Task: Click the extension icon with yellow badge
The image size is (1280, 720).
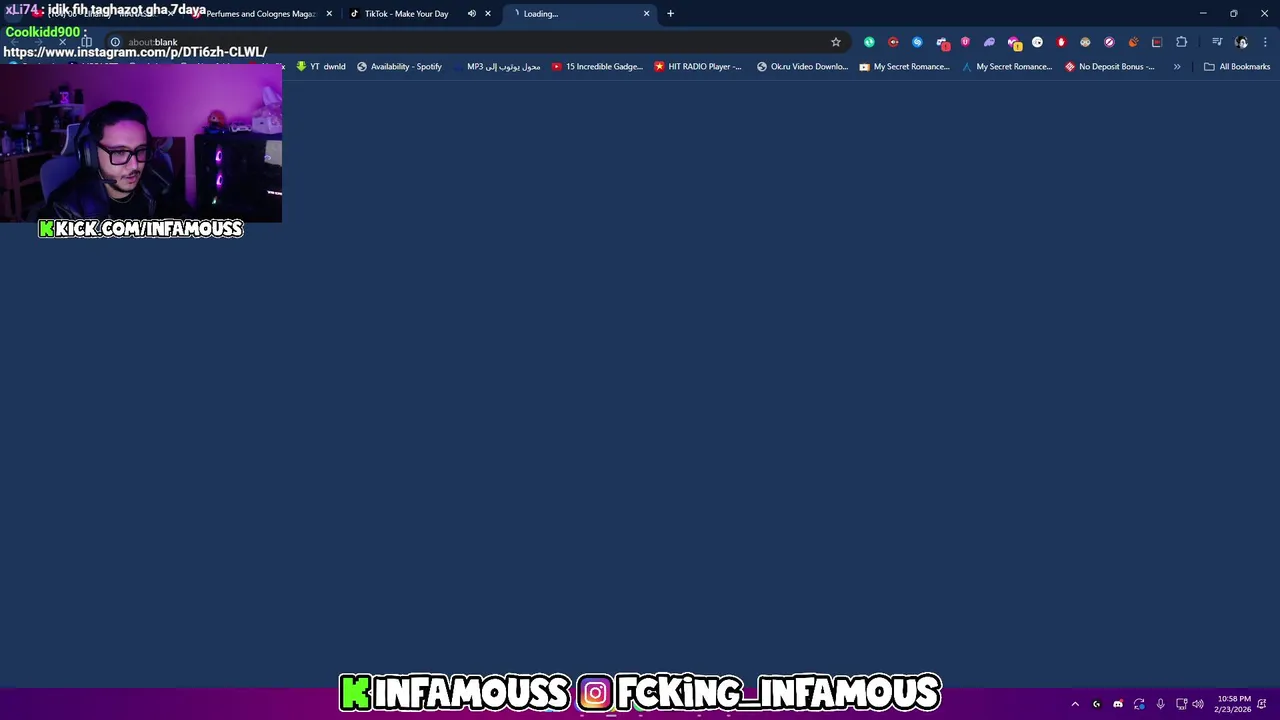Action: pyautogui.click(x=1014, y=43)
